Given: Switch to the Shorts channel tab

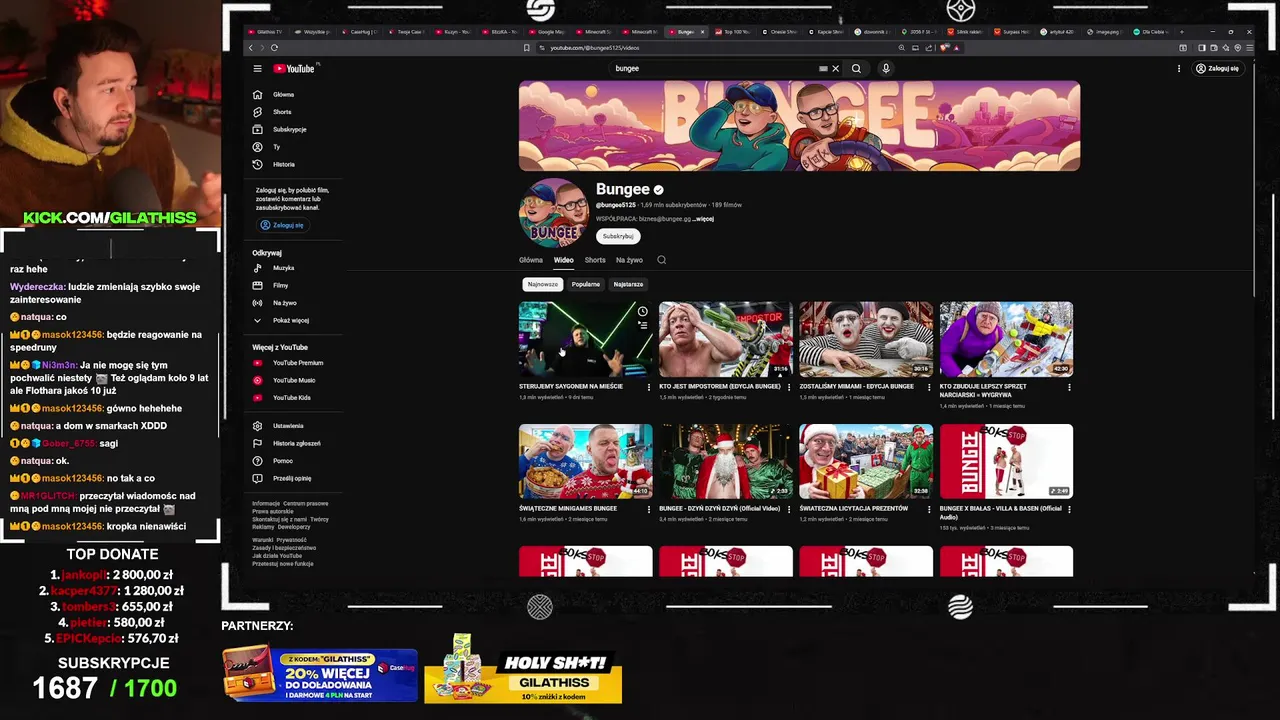Looking at the screenshot, I should [595, 260].
